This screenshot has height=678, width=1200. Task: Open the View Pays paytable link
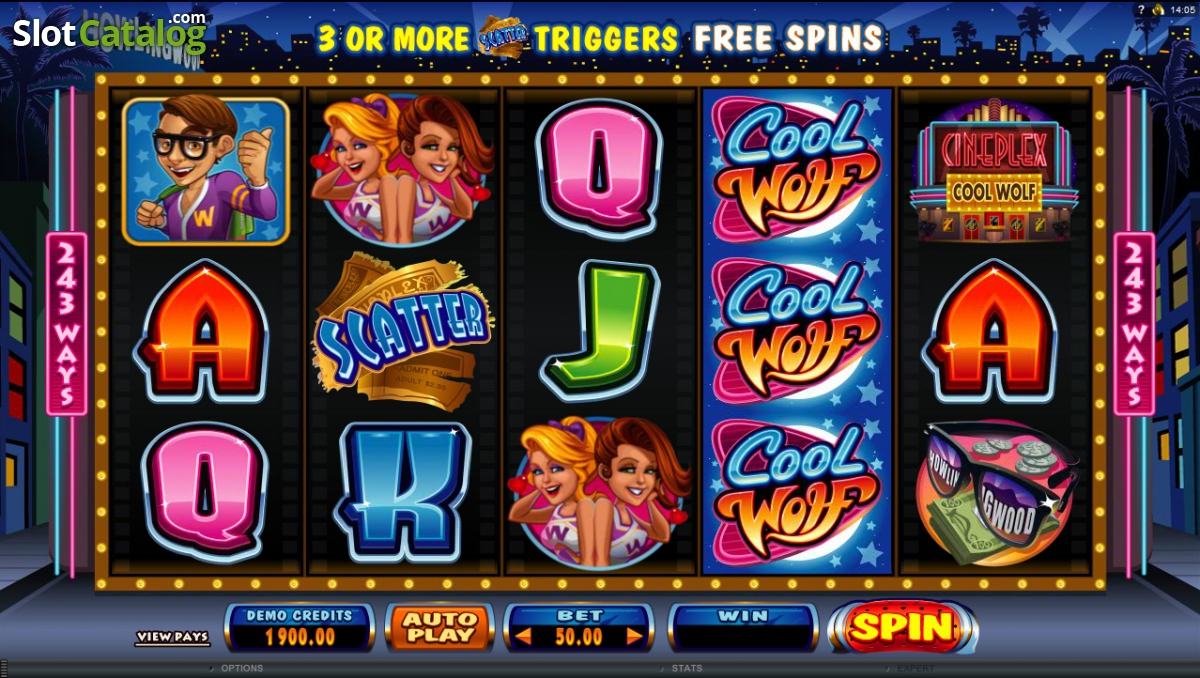click(173, 637)
